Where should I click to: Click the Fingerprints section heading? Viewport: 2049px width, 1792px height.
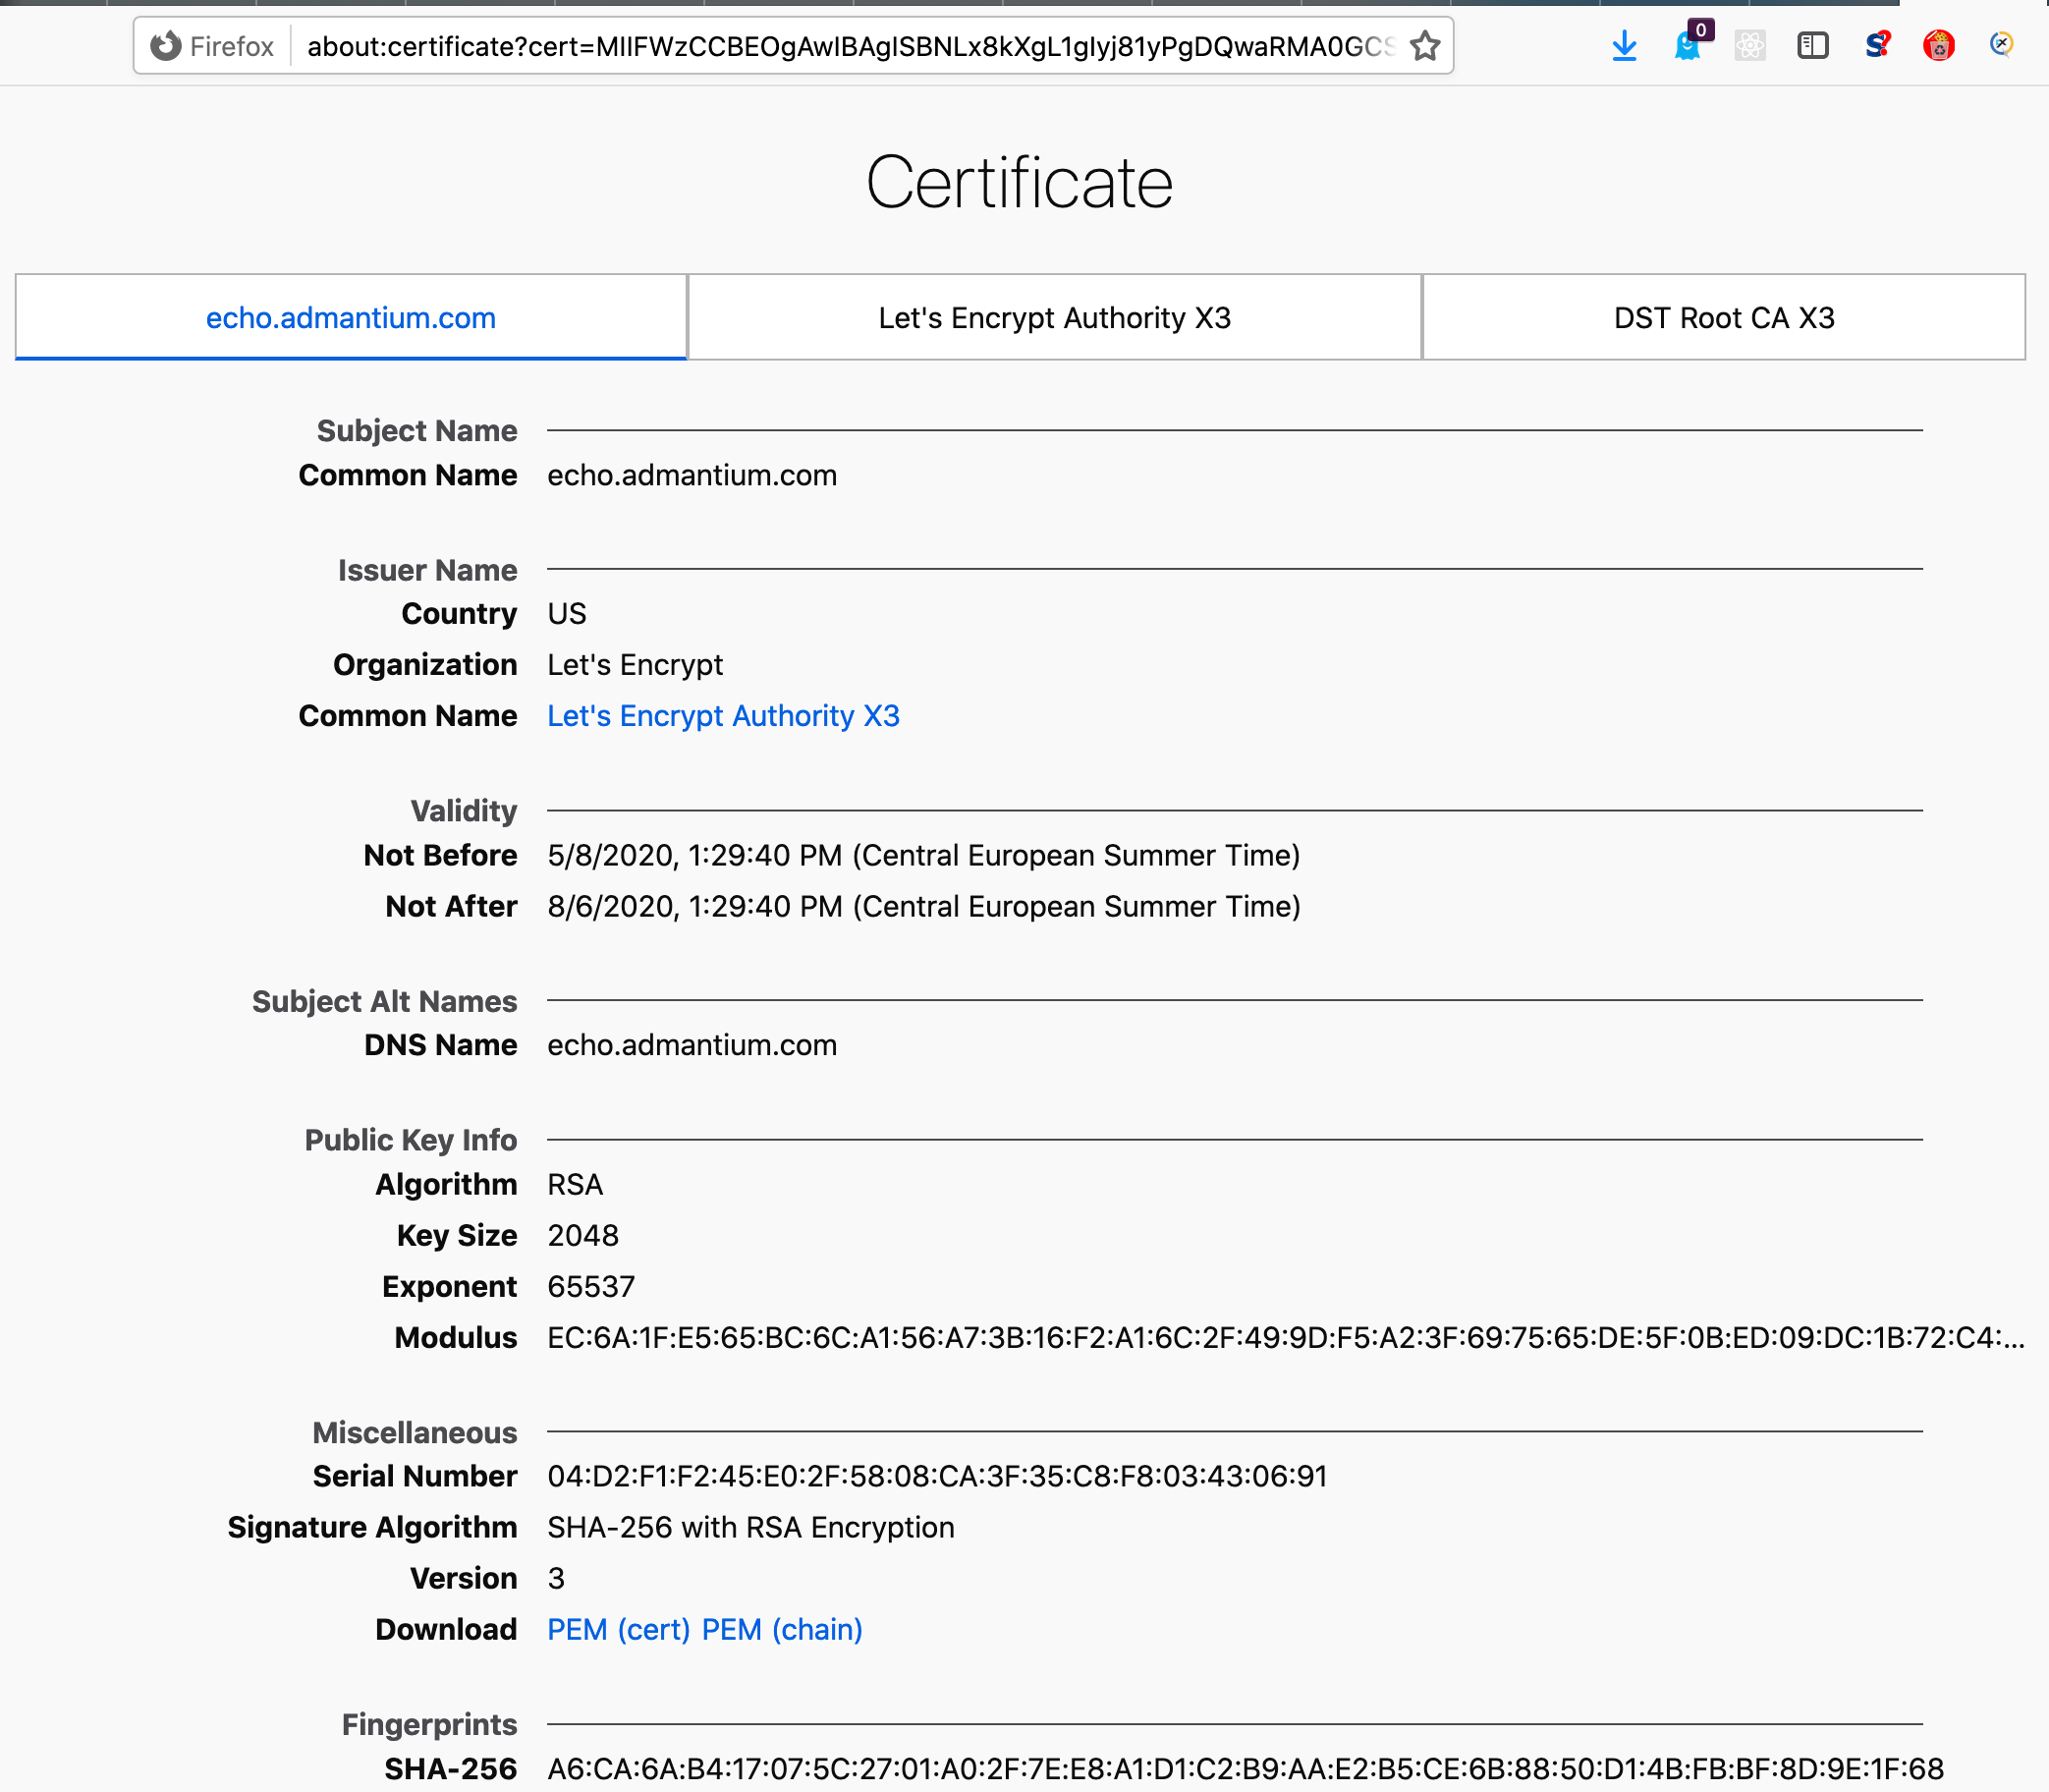point(430,1725)
